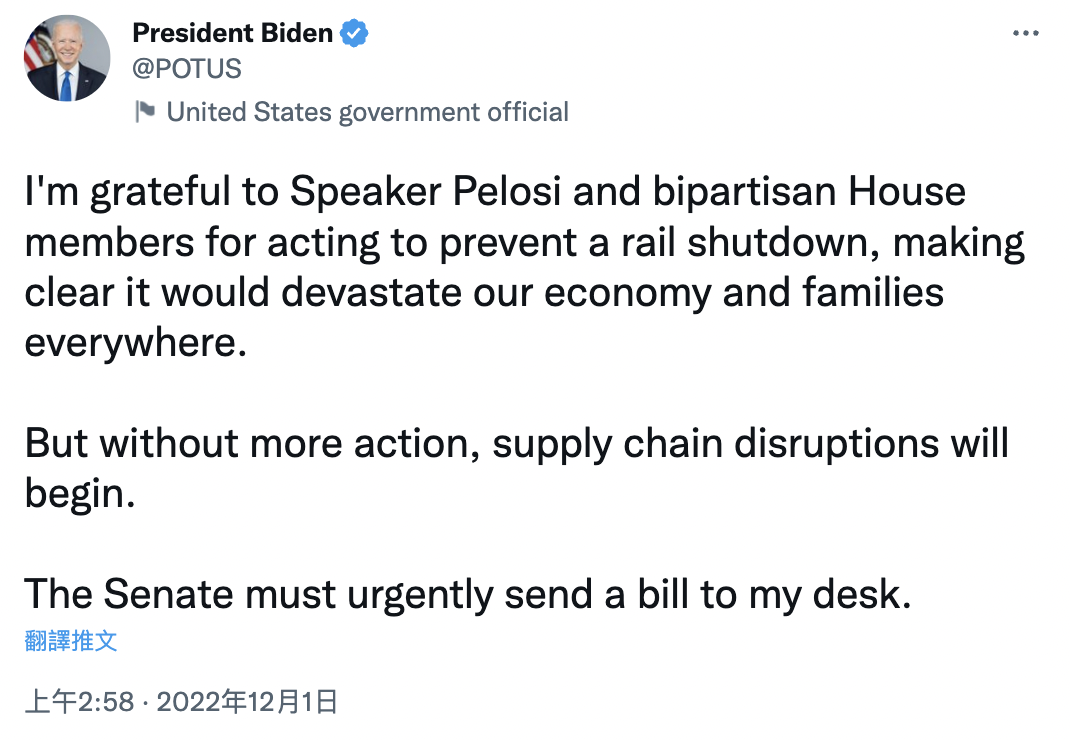The height and width of the screenshot is (740, 1070).
Task: Click the word "everywhere." ending the first paragraph
Action: click(x=136, y=343)
